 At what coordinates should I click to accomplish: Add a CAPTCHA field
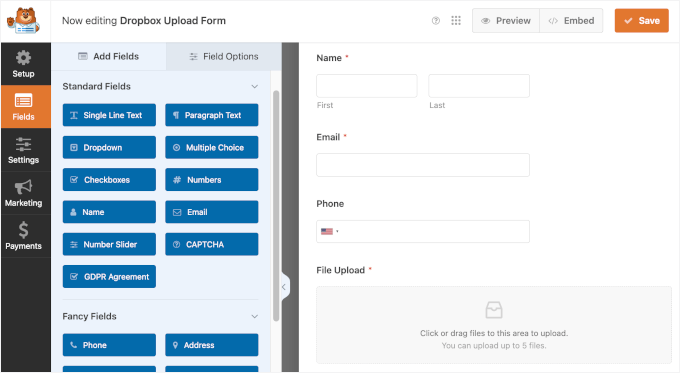tap(212, 244)
